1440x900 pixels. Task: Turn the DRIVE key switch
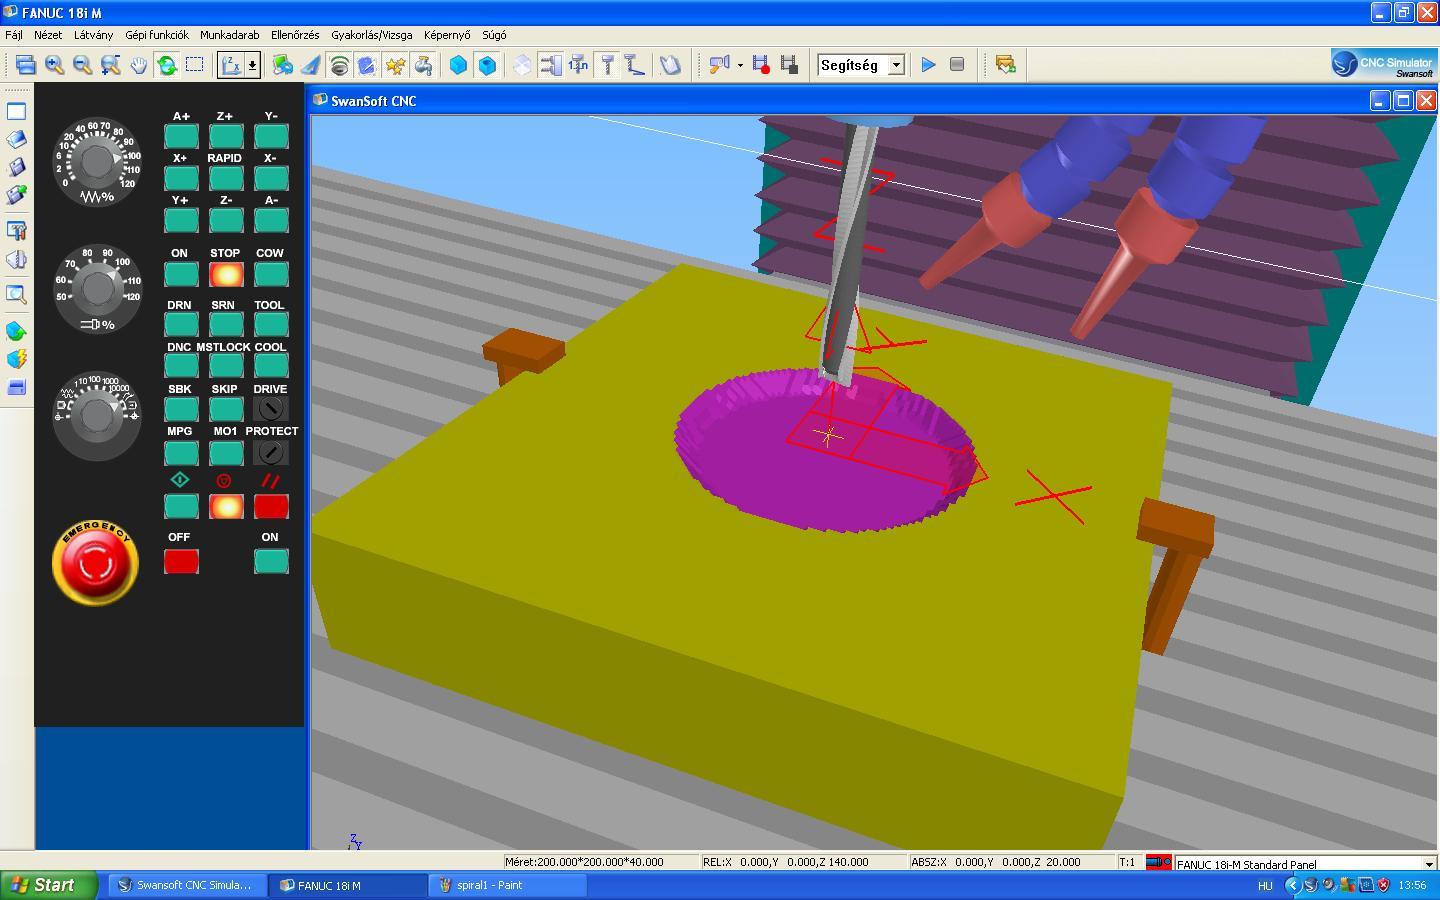(271, 409)
